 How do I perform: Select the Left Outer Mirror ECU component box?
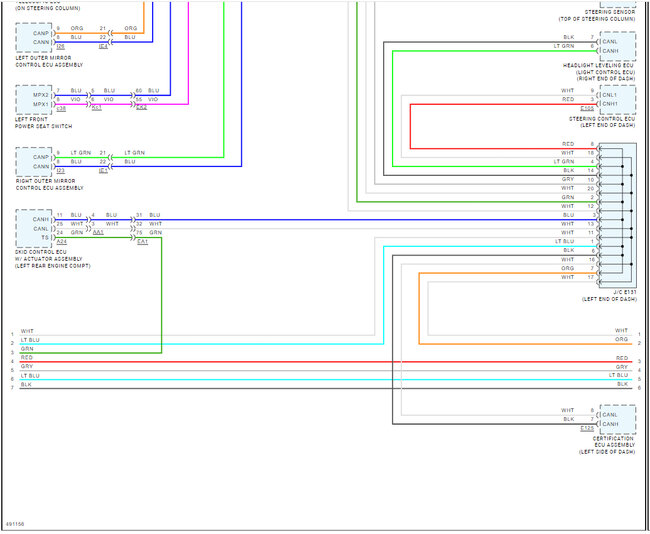click(34, 38)
